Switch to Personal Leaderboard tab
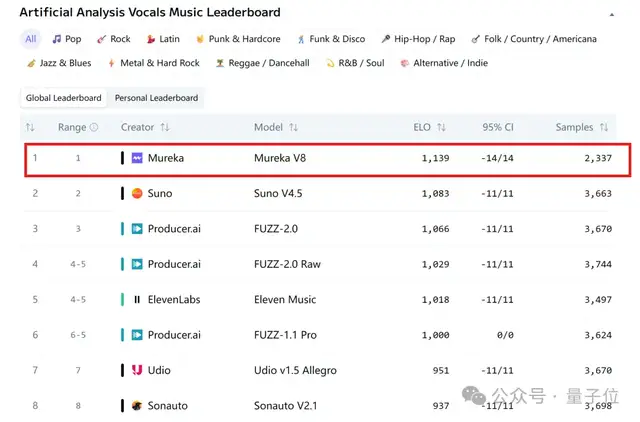This screenshot has width=640, height=422. (156, 98)
